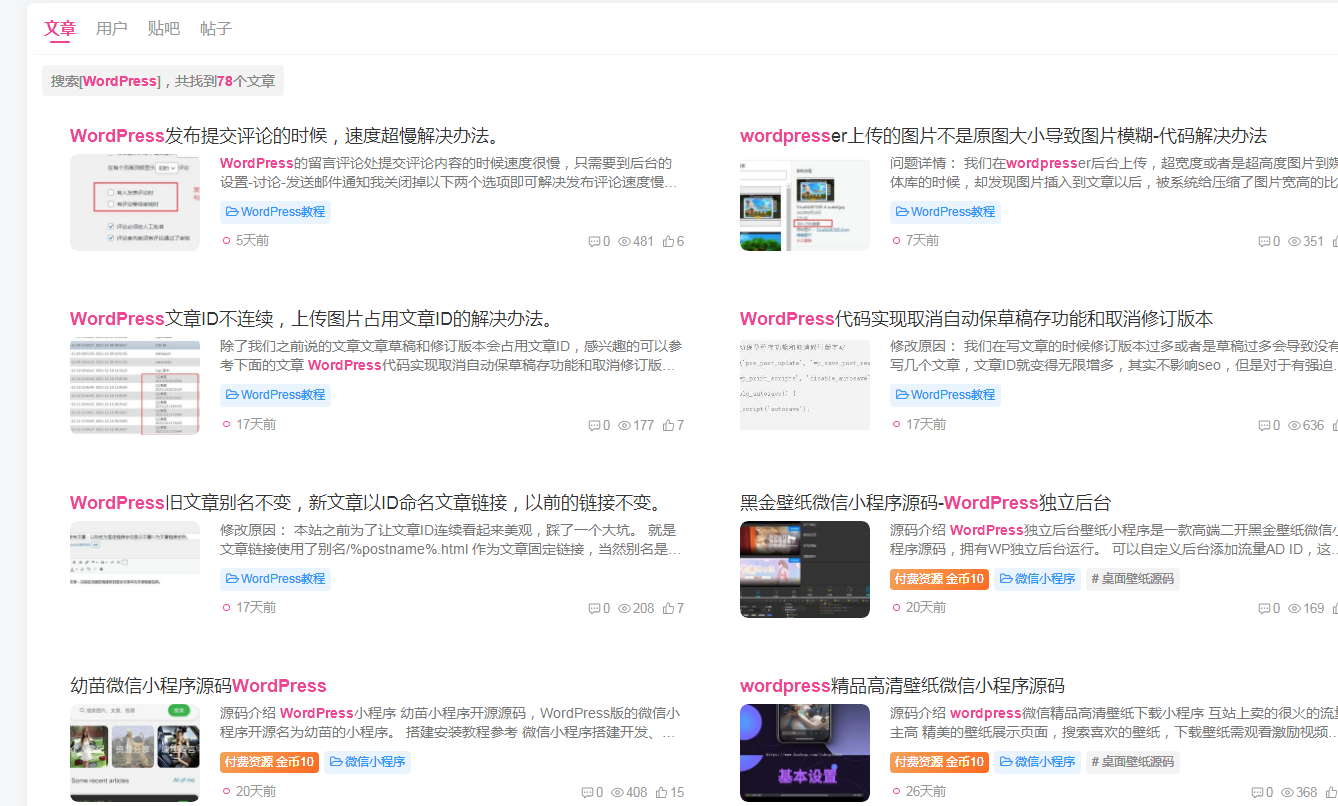This screenshot has width=1338, height=806.
Task: Click thumbnail of 黑金壁纸微信小程序 article
Action: tap(805, 569)
